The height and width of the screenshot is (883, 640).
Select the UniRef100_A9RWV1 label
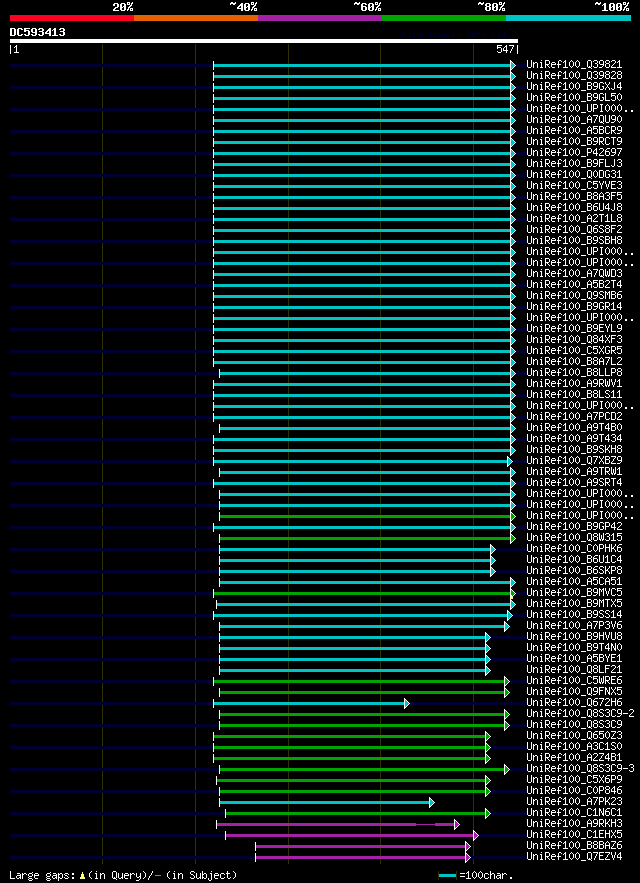pyautogui.click(x=574, y=383)
